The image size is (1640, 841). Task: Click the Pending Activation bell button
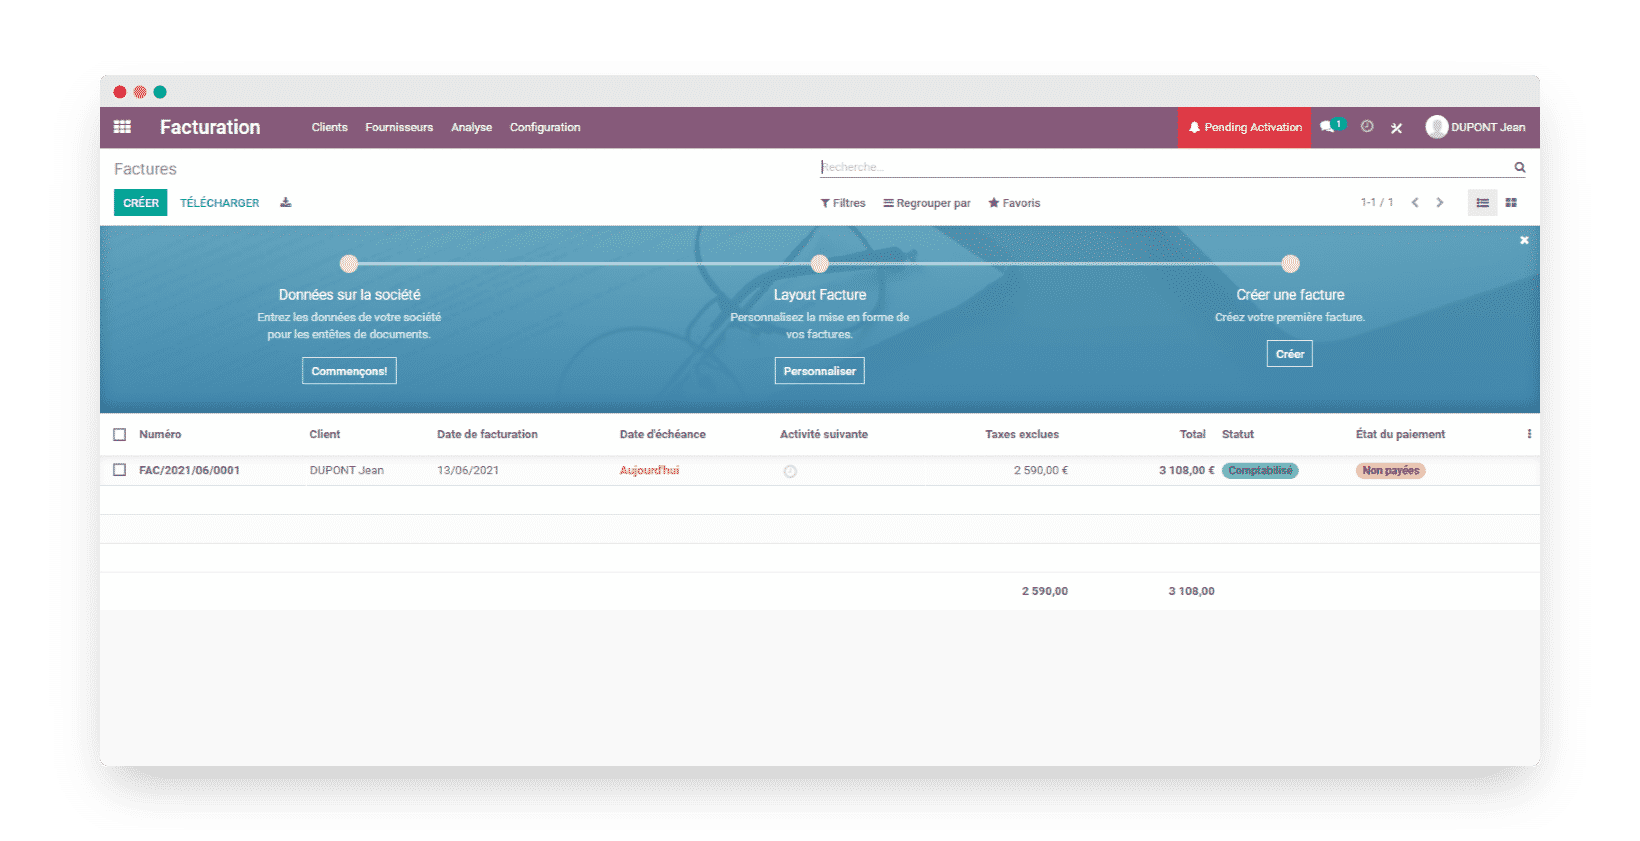[1245, 127]
